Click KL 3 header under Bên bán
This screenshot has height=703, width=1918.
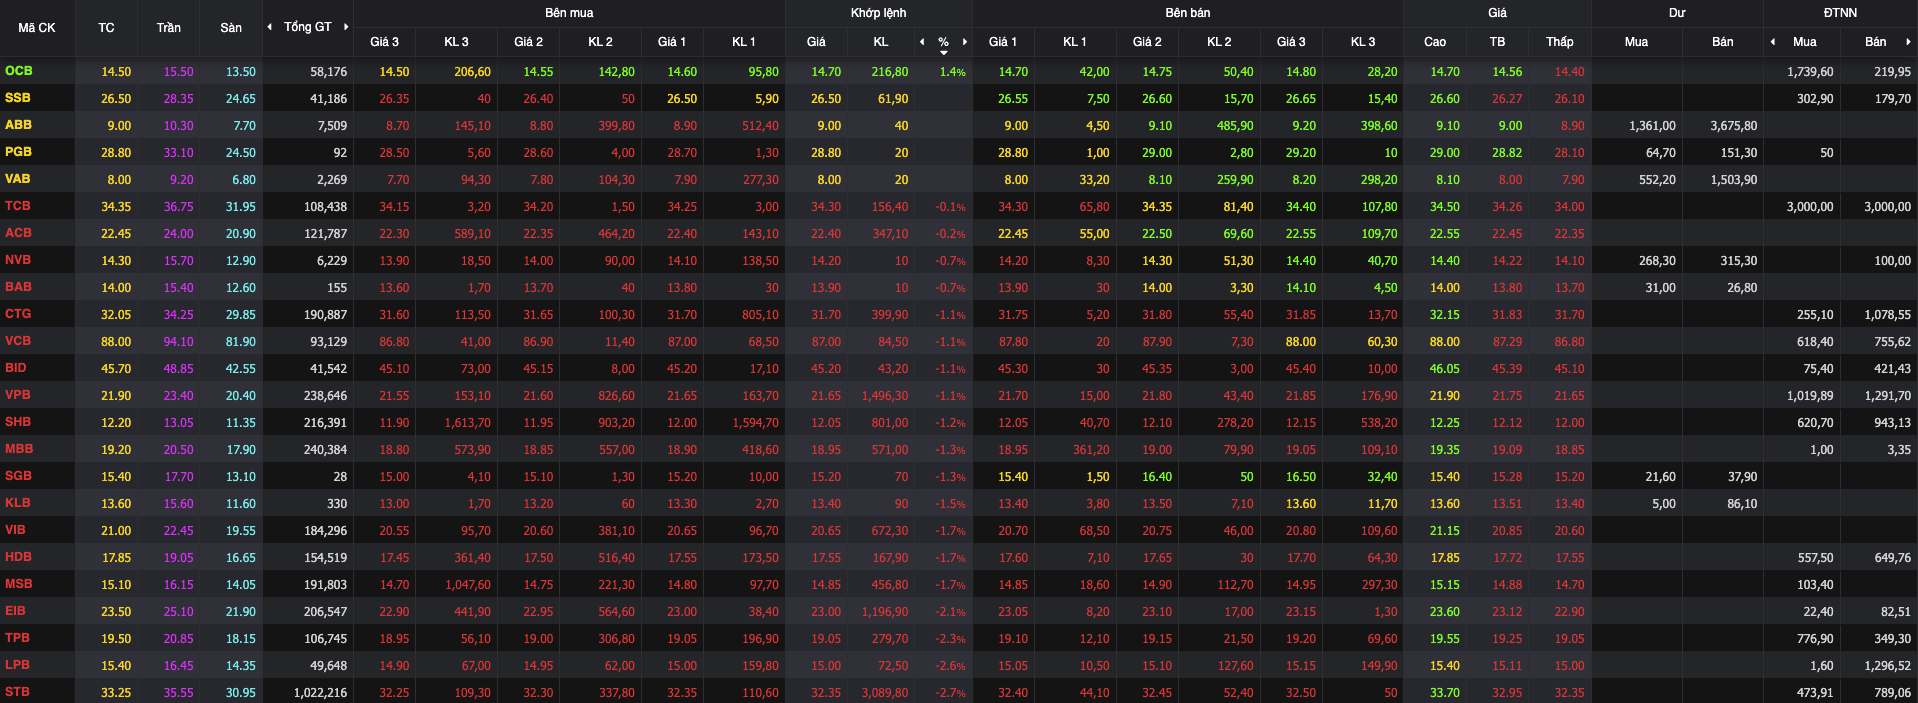[1363, 42]
